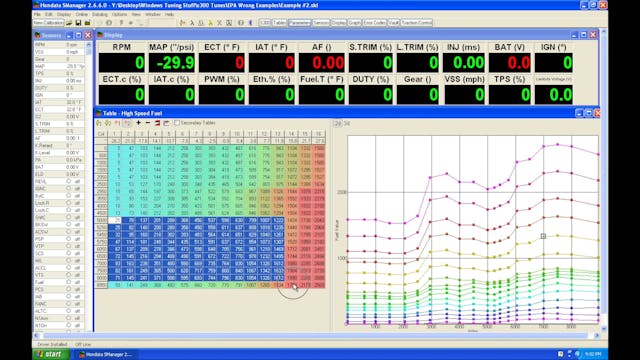Click the bottom horizontal scrollbar left arrow

(x=37, y=336)
